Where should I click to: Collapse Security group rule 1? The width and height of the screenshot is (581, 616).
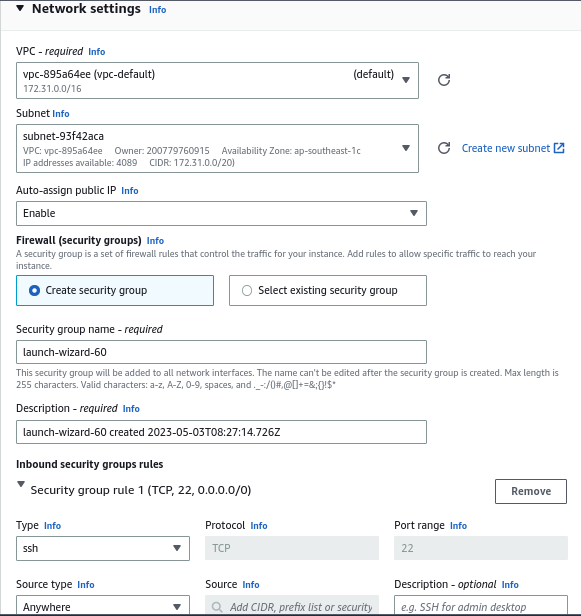21,484
